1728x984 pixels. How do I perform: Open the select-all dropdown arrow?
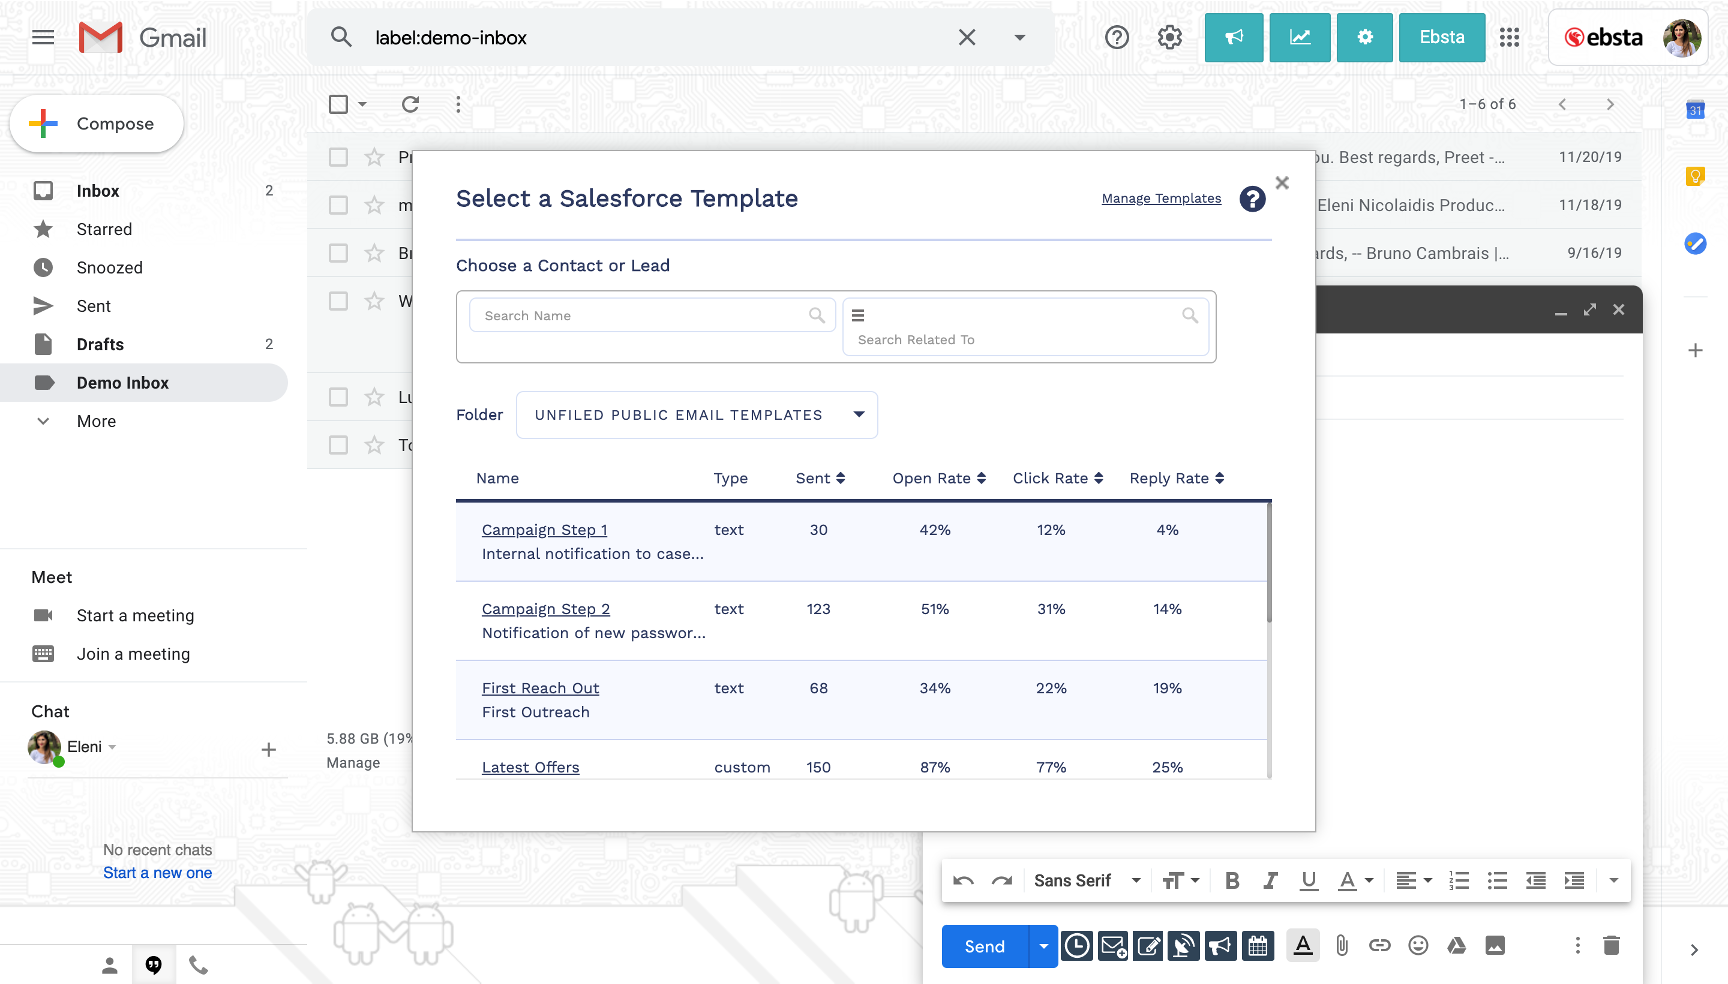click(x=363, y=104)
